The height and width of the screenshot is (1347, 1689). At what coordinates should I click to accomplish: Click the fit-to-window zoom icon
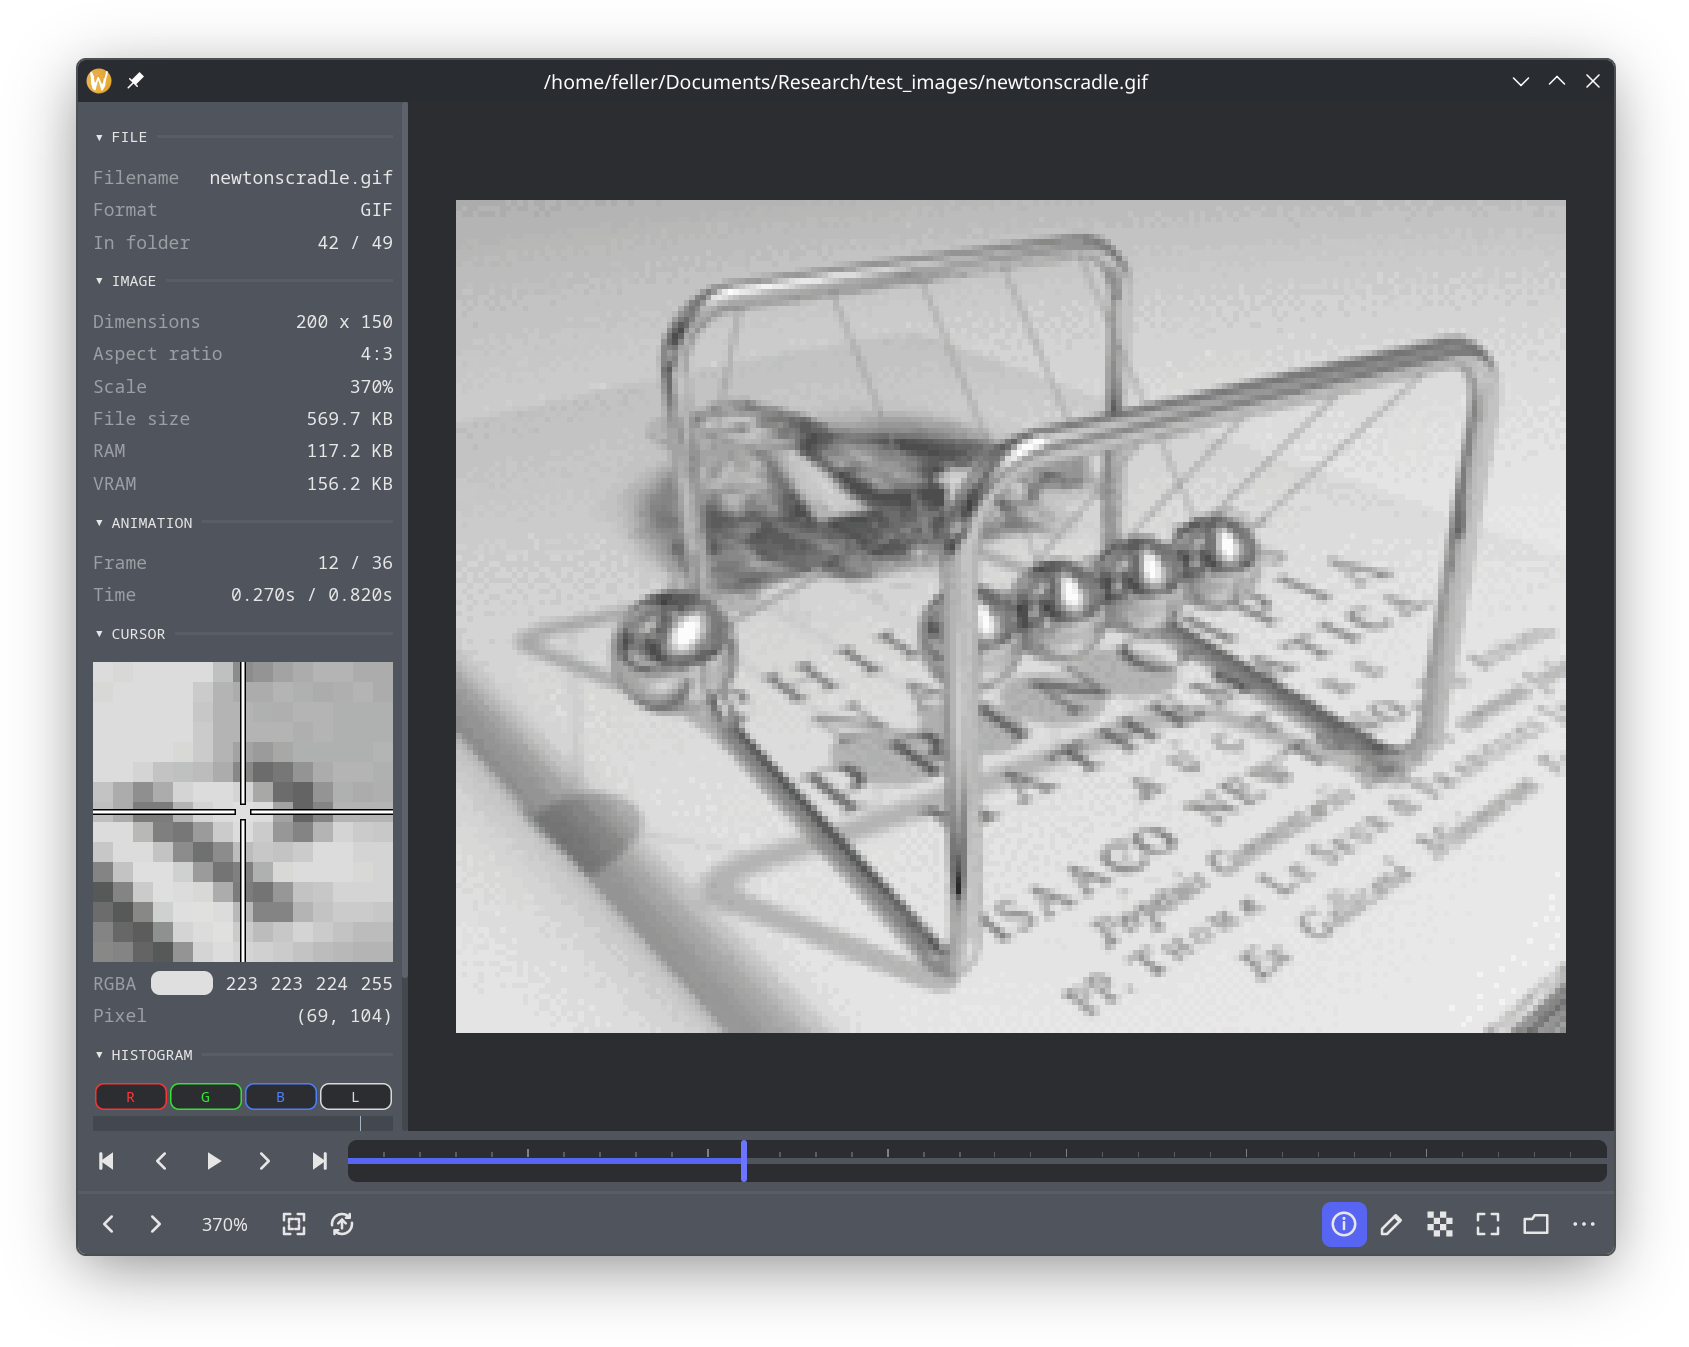(x=294, y=1224)
